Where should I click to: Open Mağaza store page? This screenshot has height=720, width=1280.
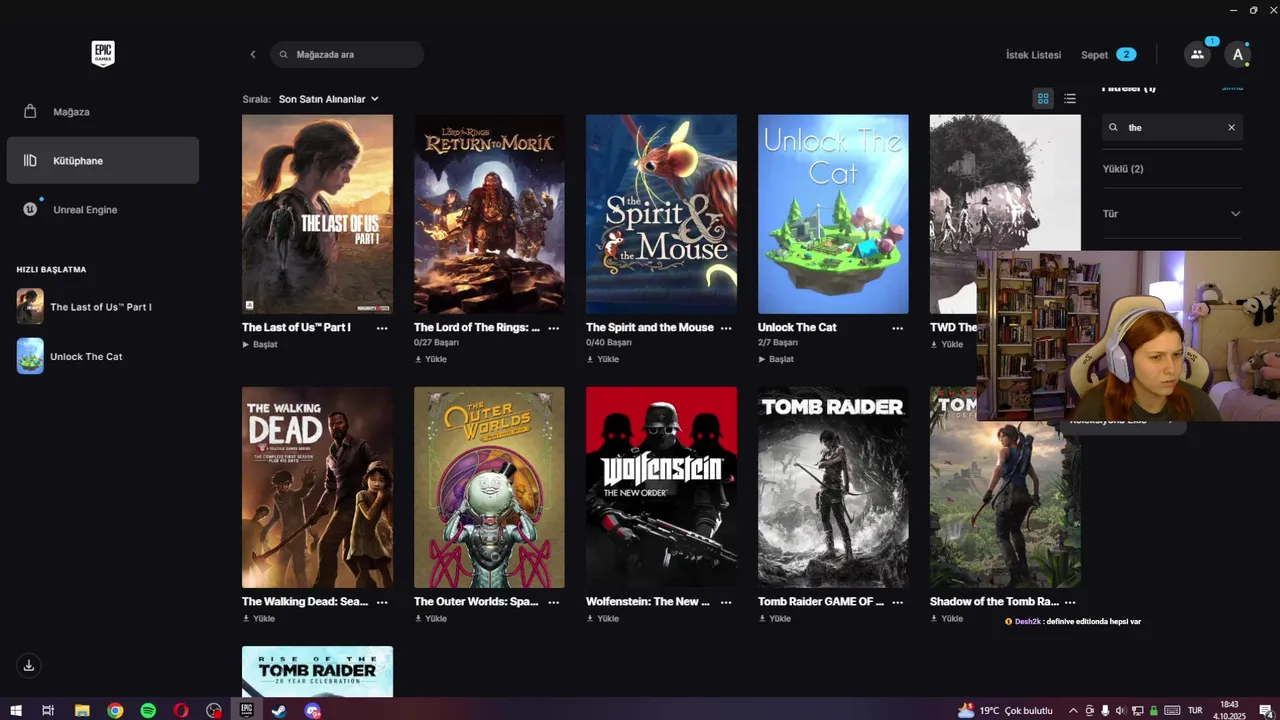(103, 111)
